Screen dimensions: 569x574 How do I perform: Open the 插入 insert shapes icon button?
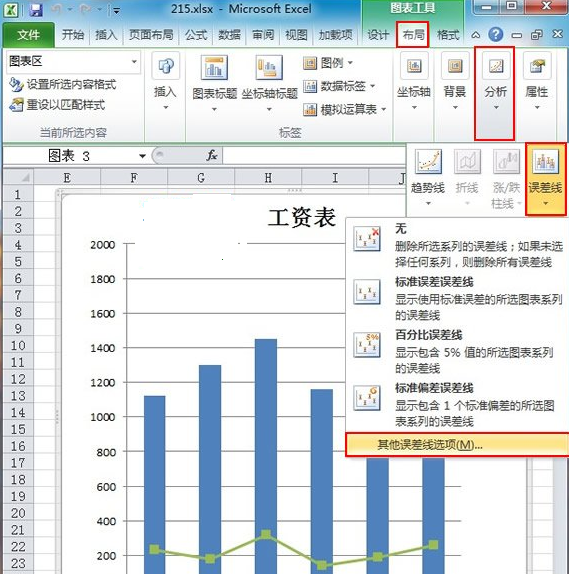pos(166,66)
